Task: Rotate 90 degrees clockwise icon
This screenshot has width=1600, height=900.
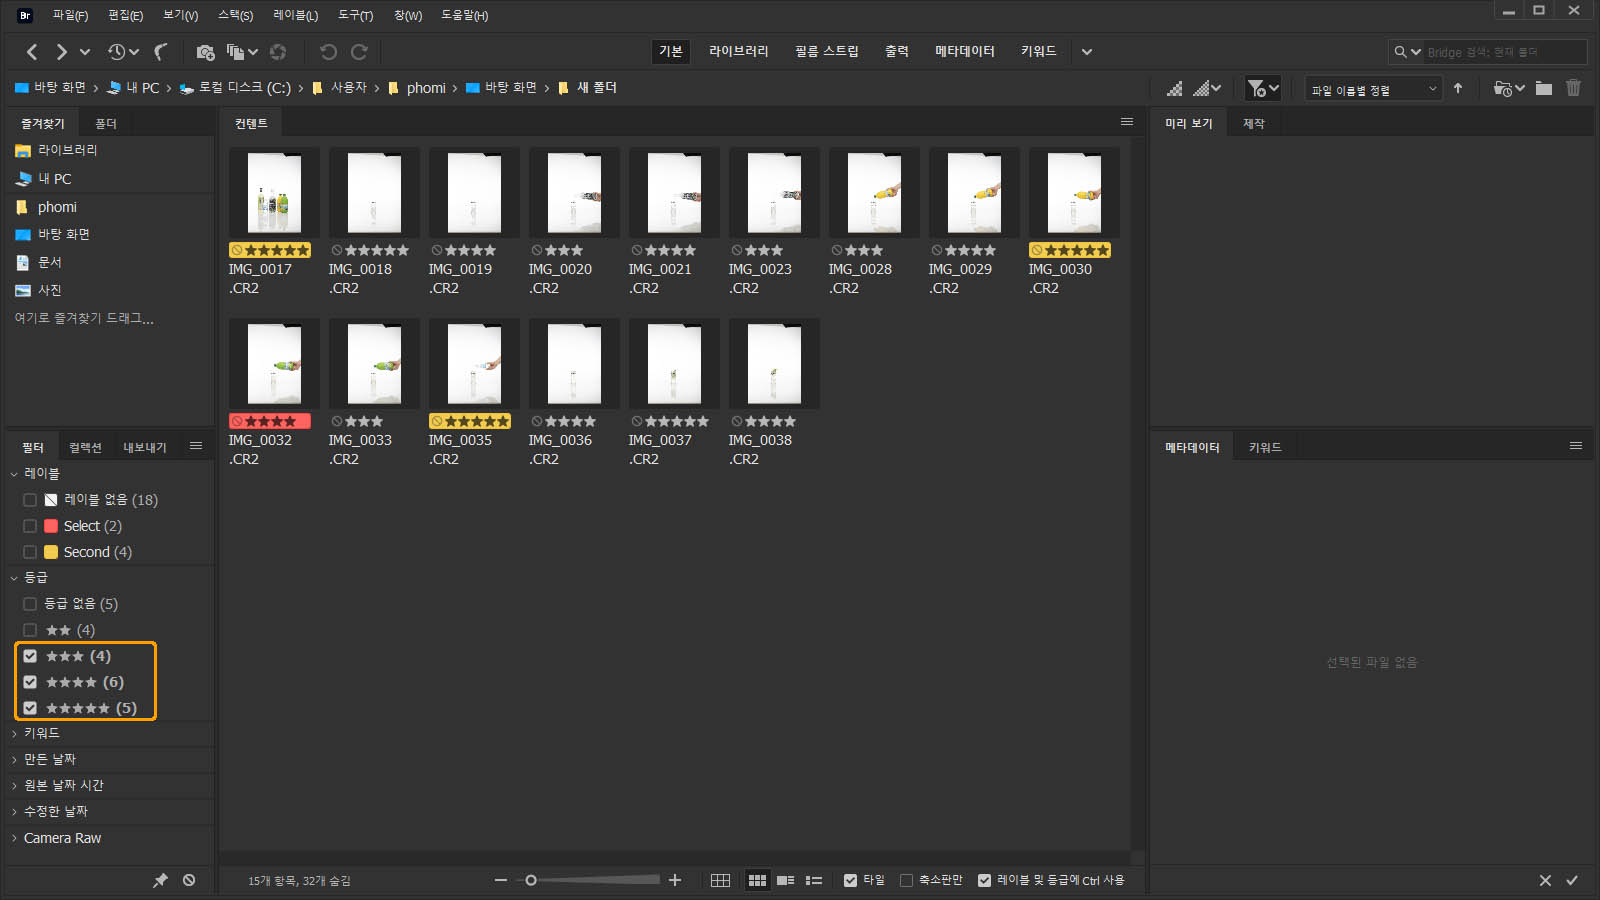Action: [x=359, y=52]
